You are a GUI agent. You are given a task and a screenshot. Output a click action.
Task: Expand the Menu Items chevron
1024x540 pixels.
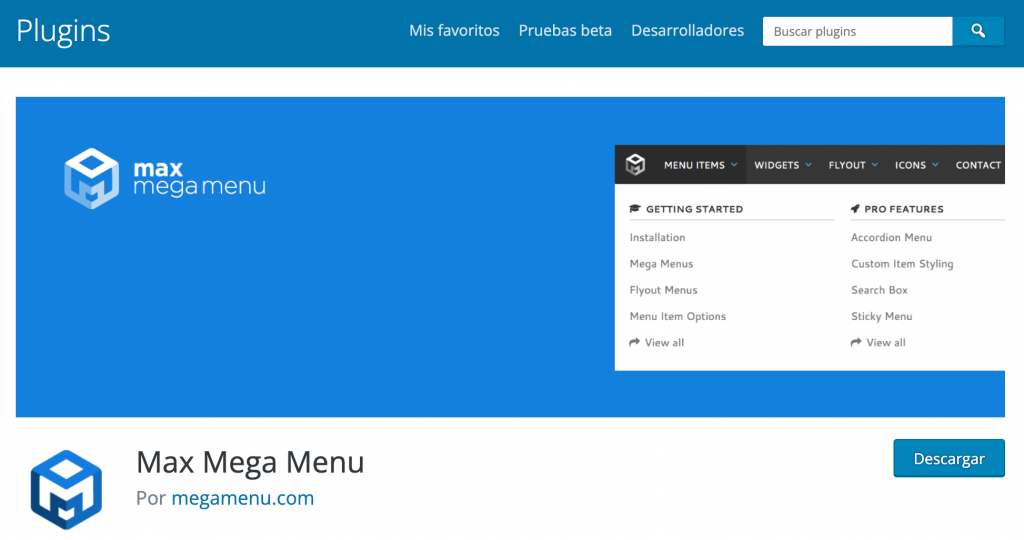(x=734, y=165)
